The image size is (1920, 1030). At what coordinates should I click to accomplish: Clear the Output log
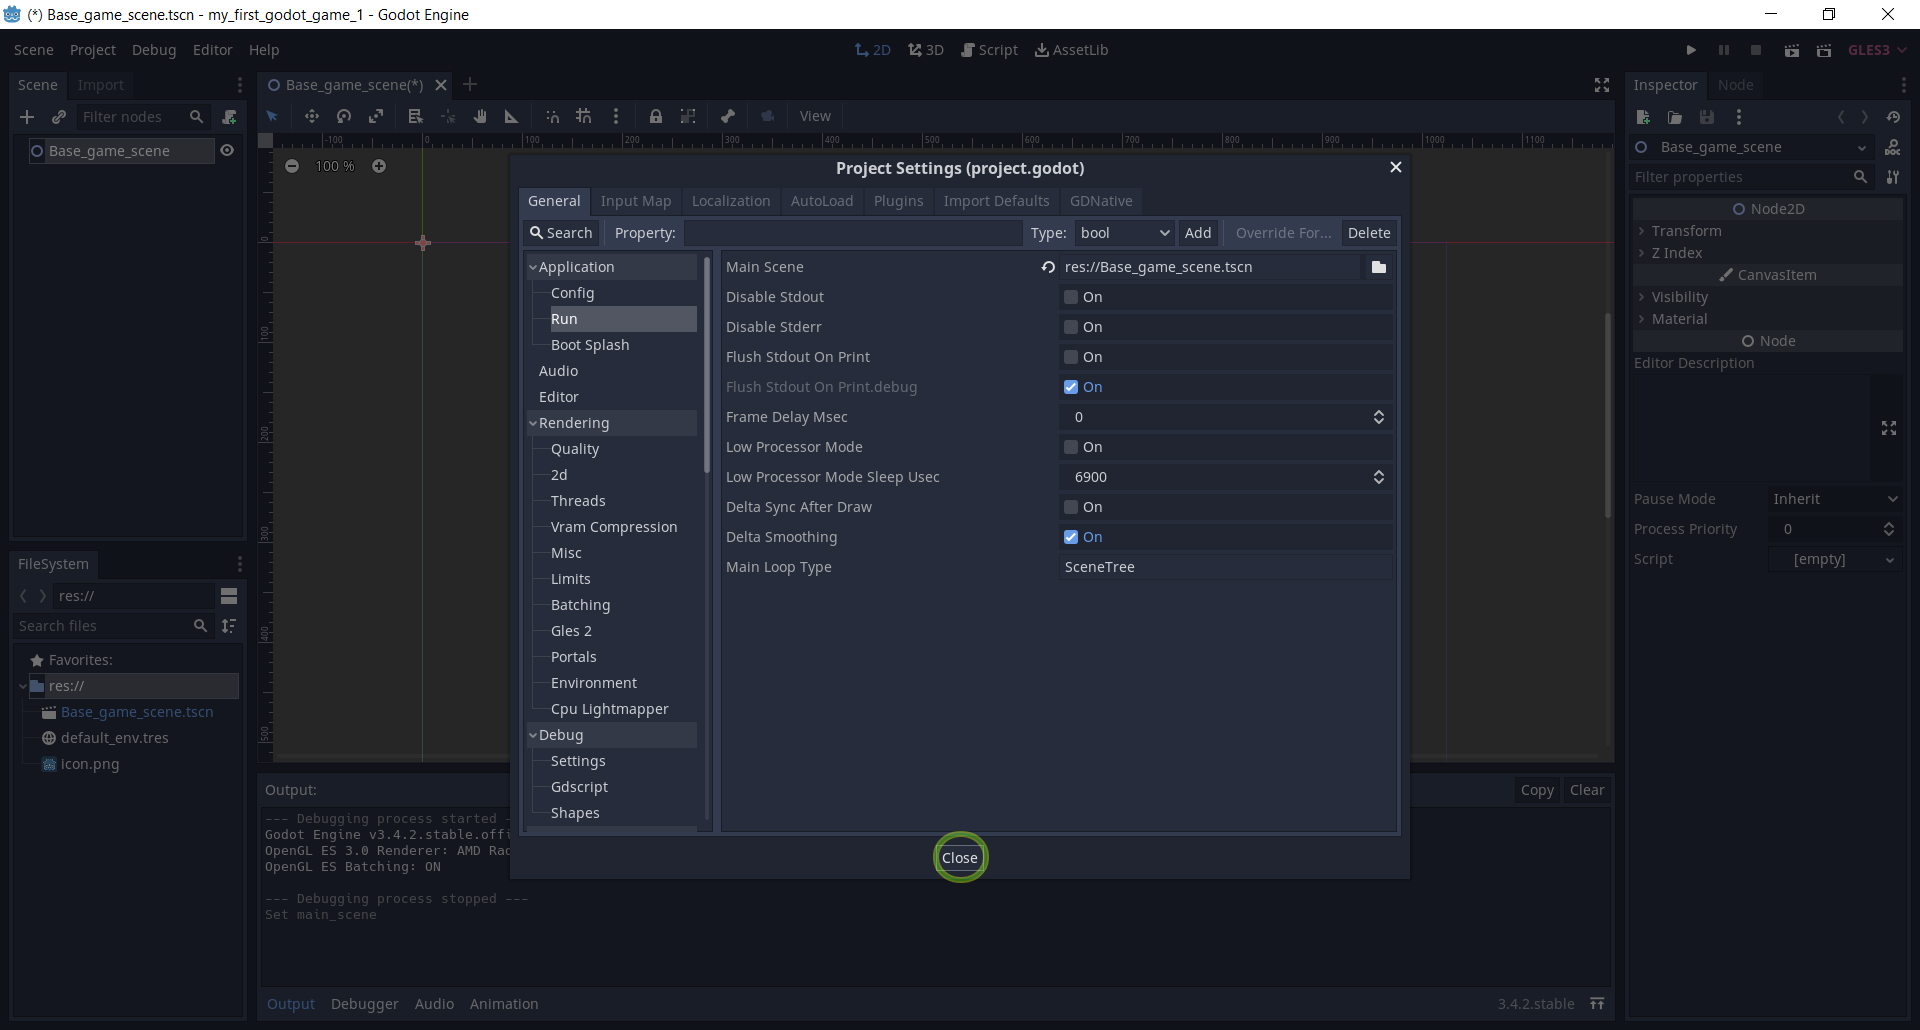[x=1587, y=790]
